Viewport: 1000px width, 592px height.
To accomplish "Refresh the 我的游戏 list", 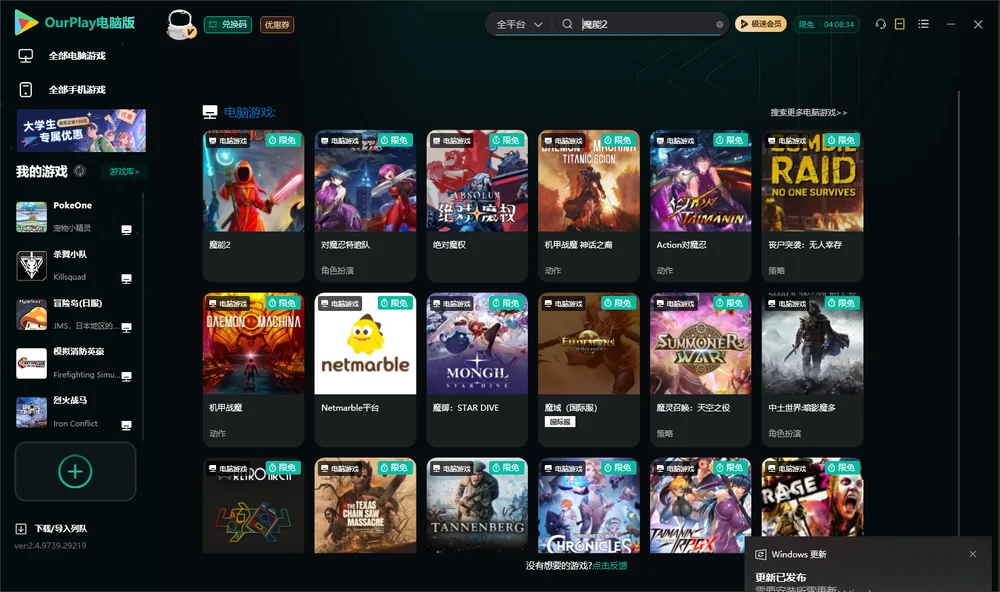I will (80, 171).
